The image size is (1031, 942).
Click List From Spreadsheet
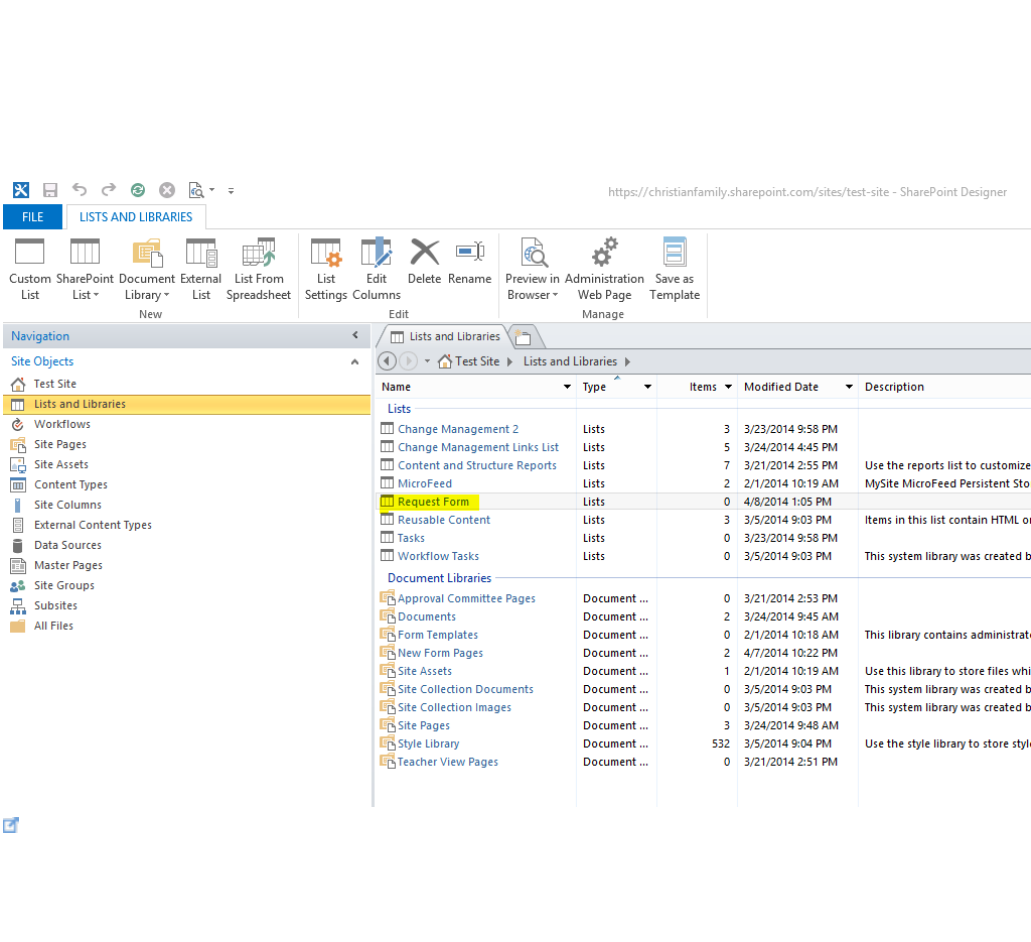[258, 270]
